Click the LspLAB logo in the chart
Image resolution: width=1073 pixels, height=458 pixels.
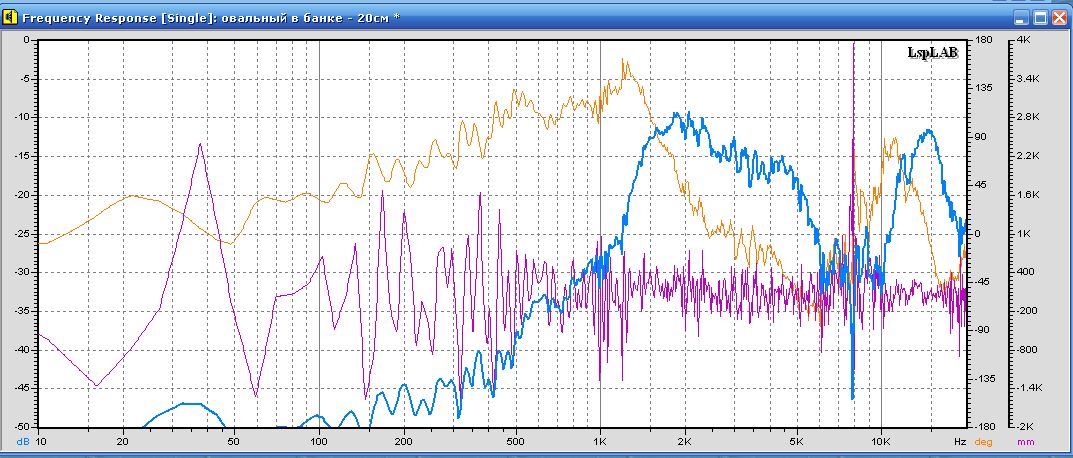[x=933, y=52]
